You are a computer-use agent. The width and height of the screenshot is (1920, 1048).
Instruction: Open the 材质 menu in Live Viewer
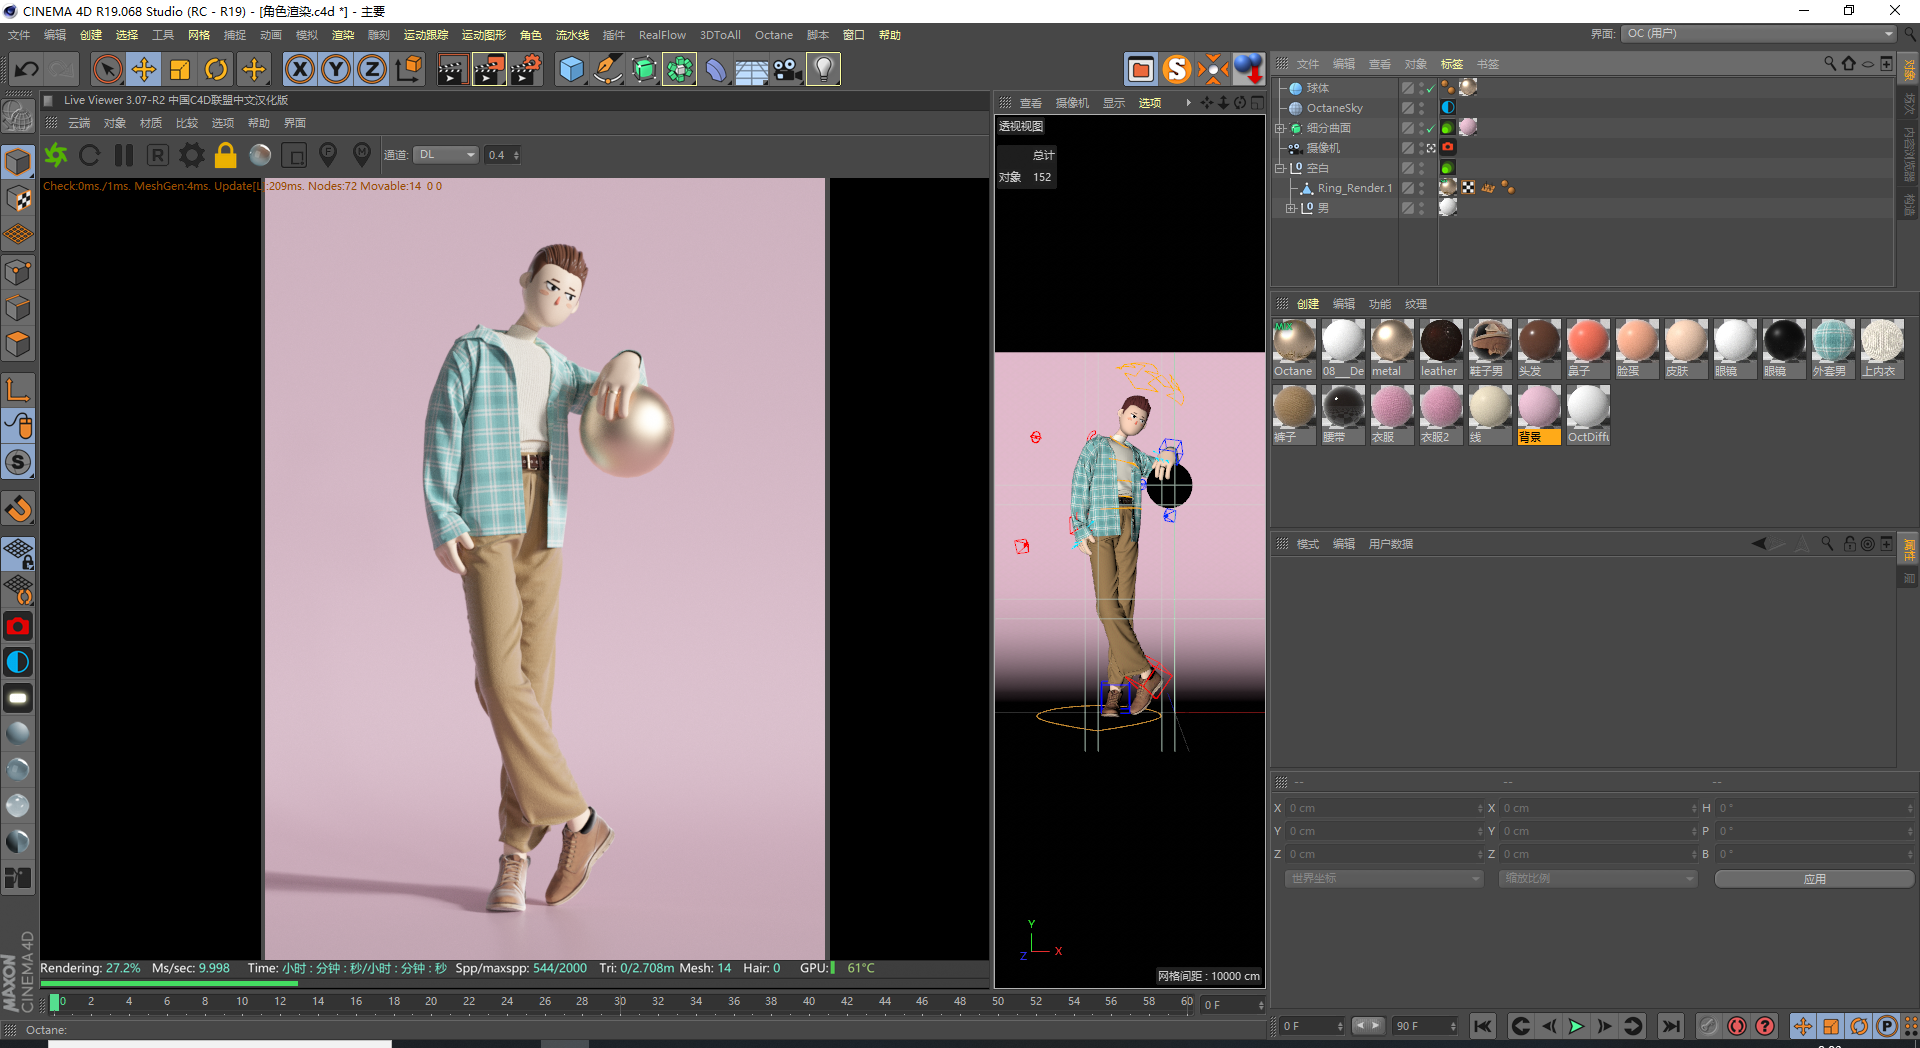pos(151,123)
